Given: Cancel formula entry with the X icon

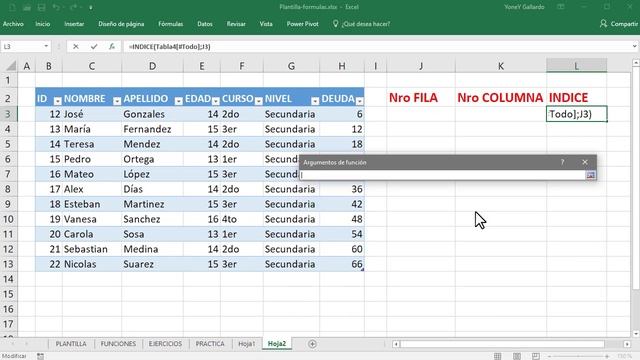Looking at the screenshot, I should (76, 47).
